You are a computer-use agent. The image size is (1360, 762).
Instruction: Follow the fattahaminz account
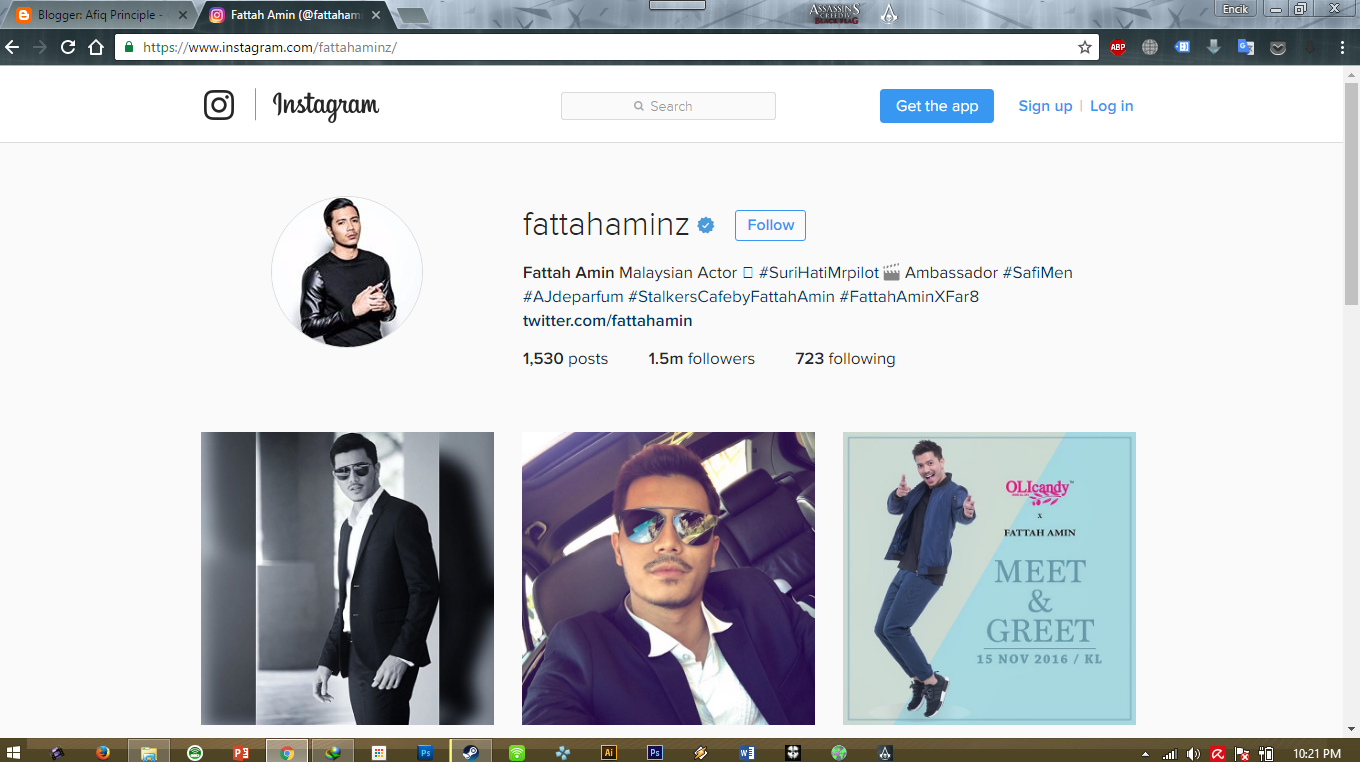tap(770, 225)
